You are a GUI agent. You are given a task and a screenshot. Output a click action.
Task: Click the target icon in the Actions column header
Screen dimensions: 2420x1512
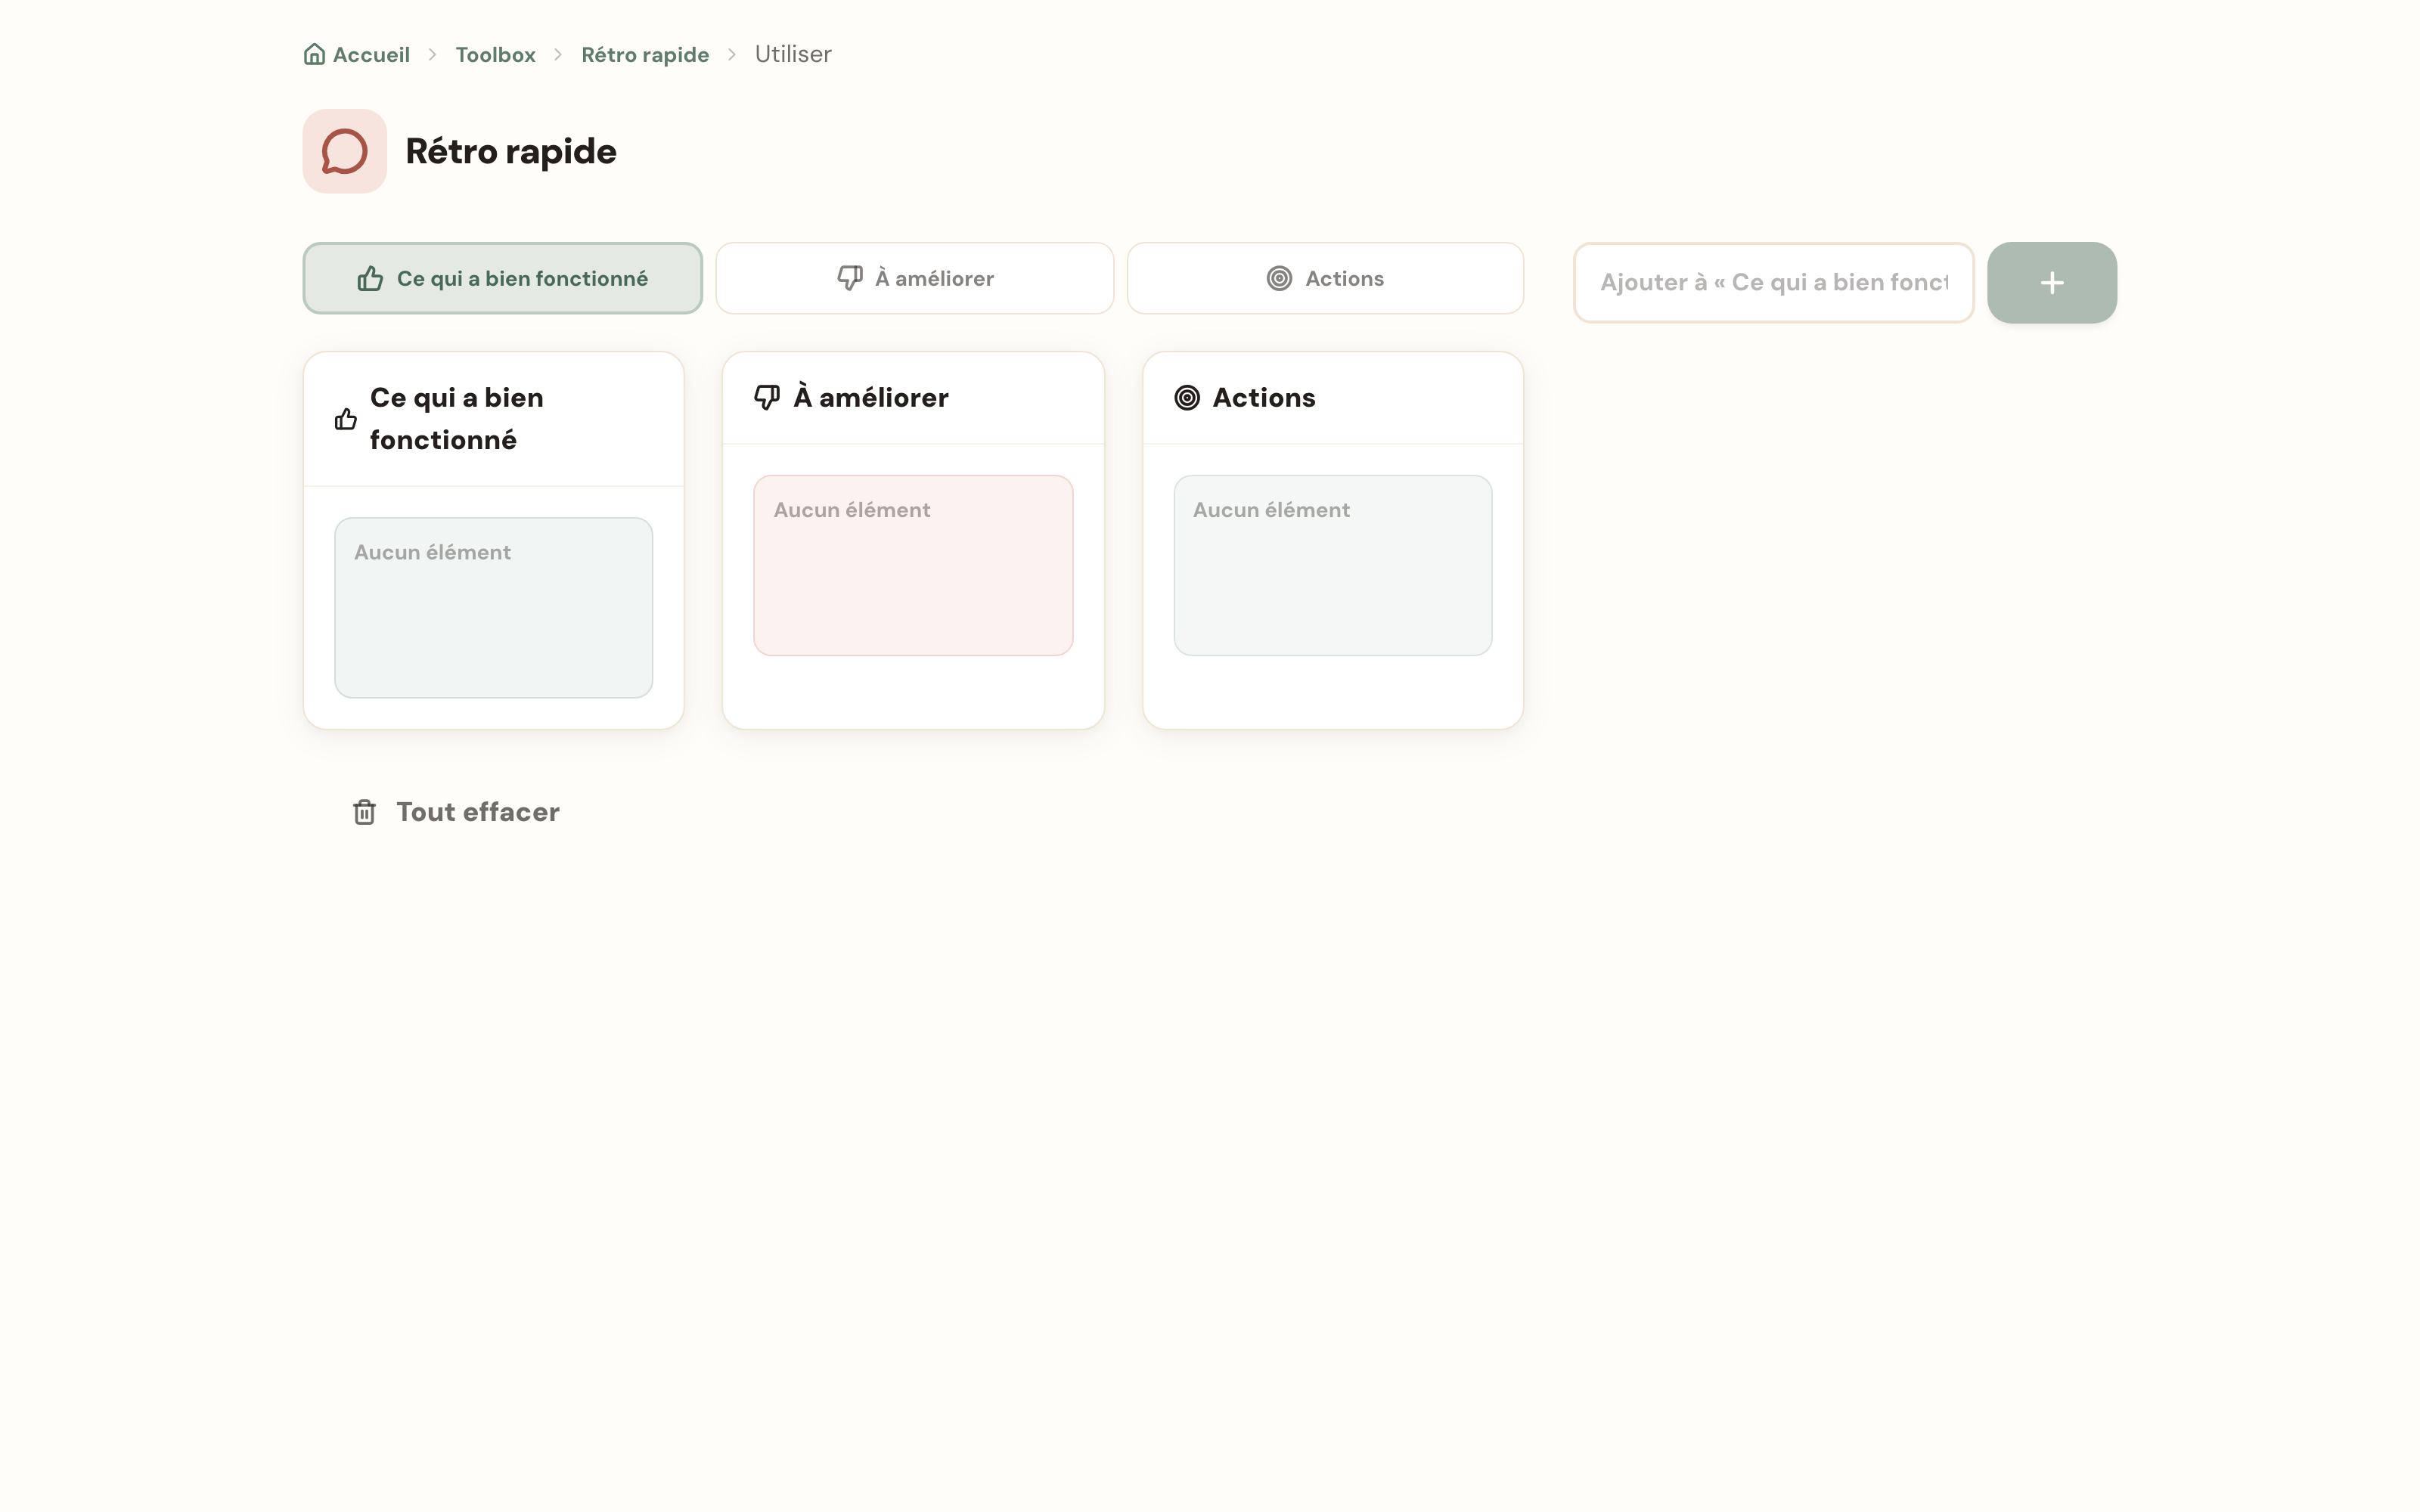click(x=1187, y=398)
